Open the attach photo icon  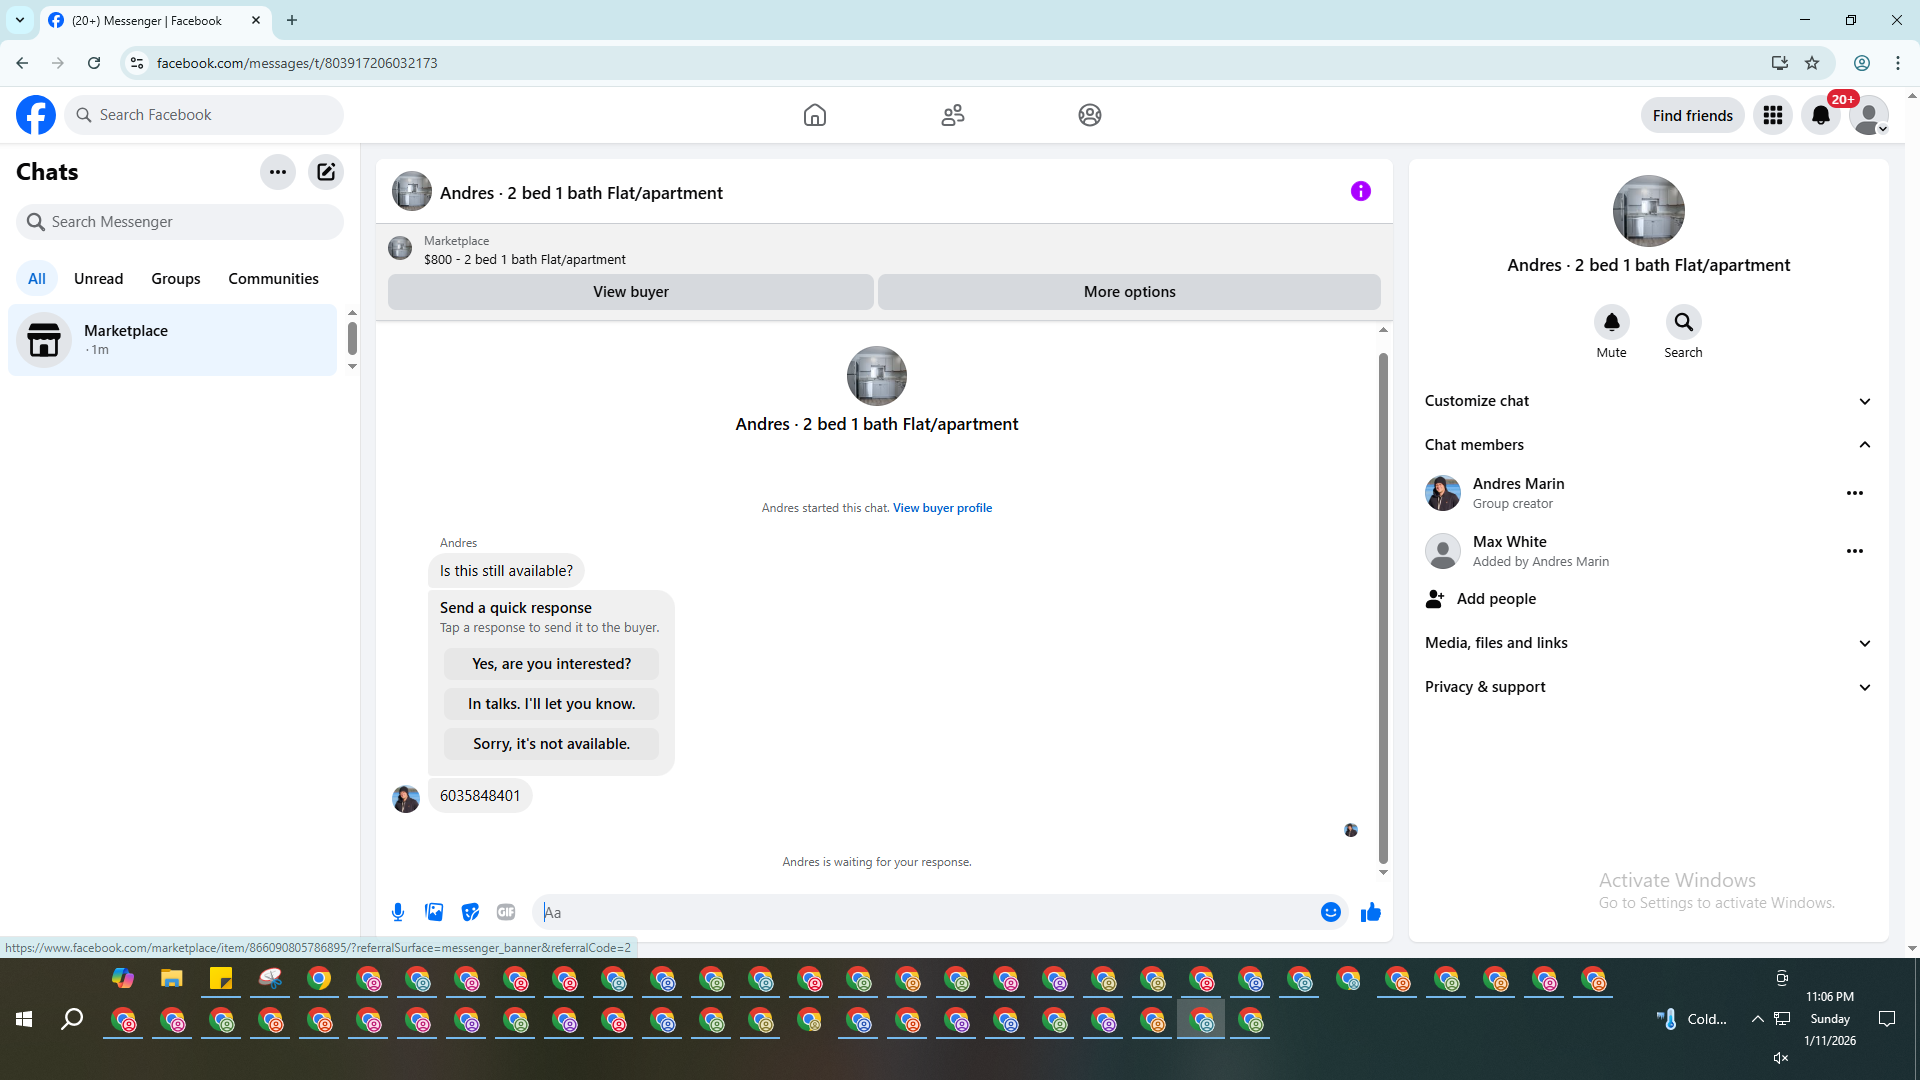click(x=434, y=912)
